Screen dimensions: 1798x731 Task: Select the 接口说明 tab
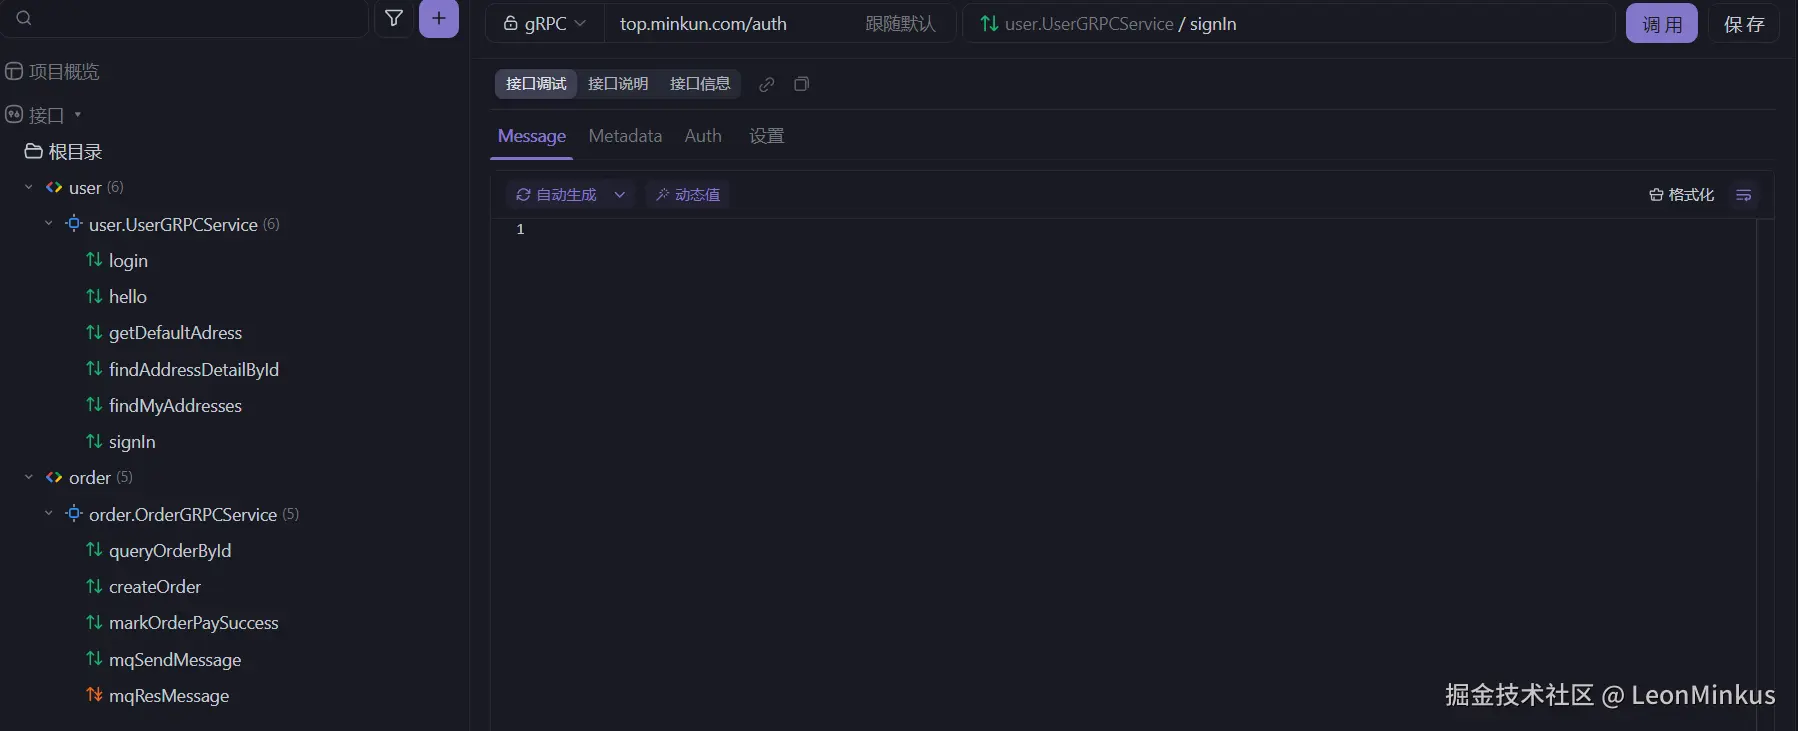click(618, 84)
